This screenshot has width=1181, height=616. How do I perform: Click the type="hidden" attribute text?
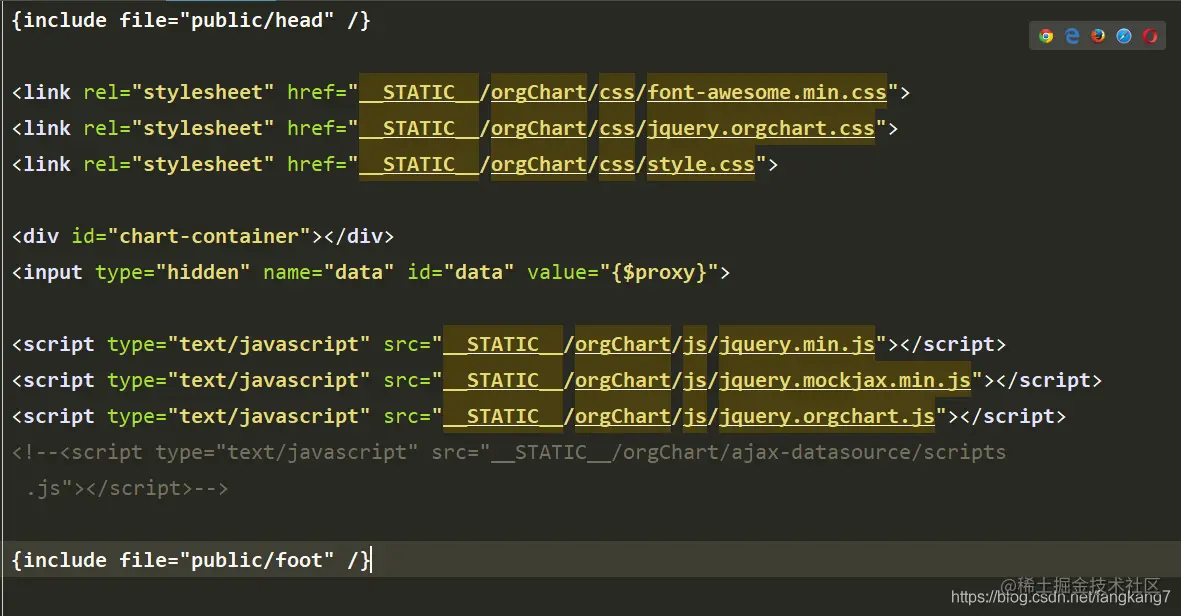point(172,273)
